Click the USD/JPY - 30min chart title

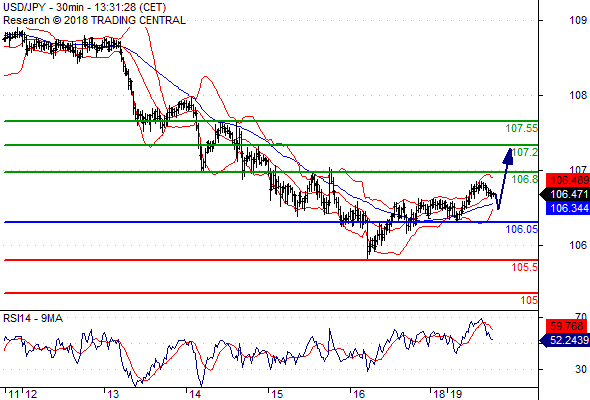pyautogui.click(x=85, y=7)
